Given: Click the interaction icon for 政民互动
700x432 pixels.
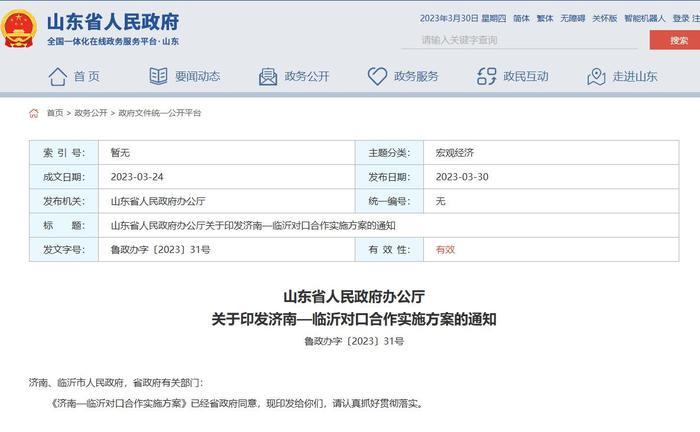Looking at the screenshot, I should pos(487,76).
